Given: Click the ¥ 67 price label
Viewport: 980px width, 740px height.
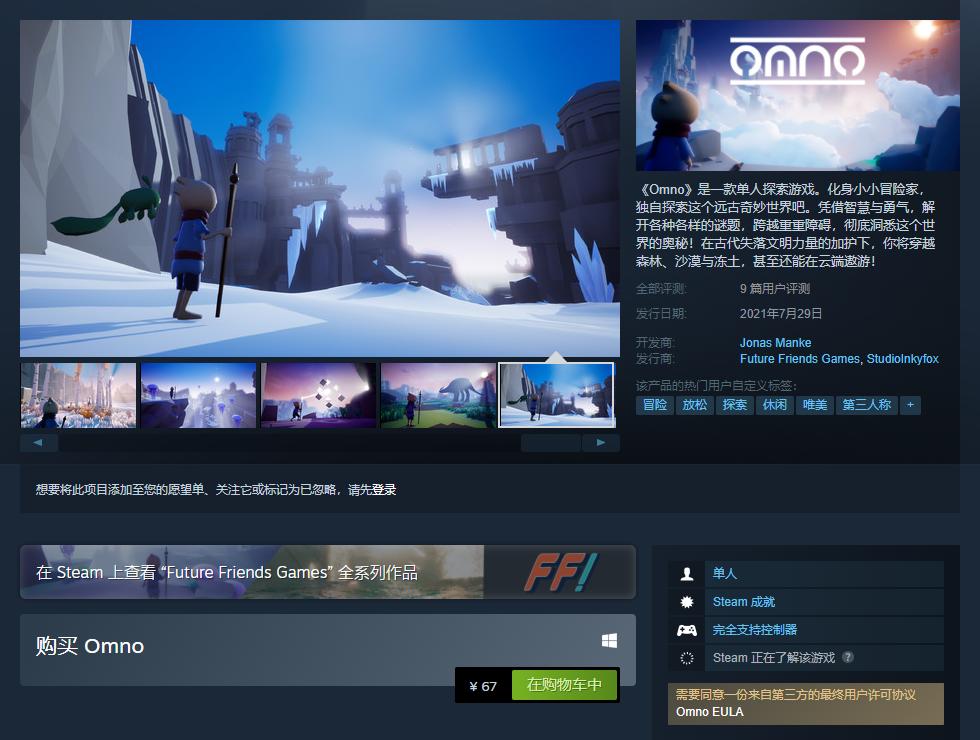Looking at the screenshot, I should 483,686.
